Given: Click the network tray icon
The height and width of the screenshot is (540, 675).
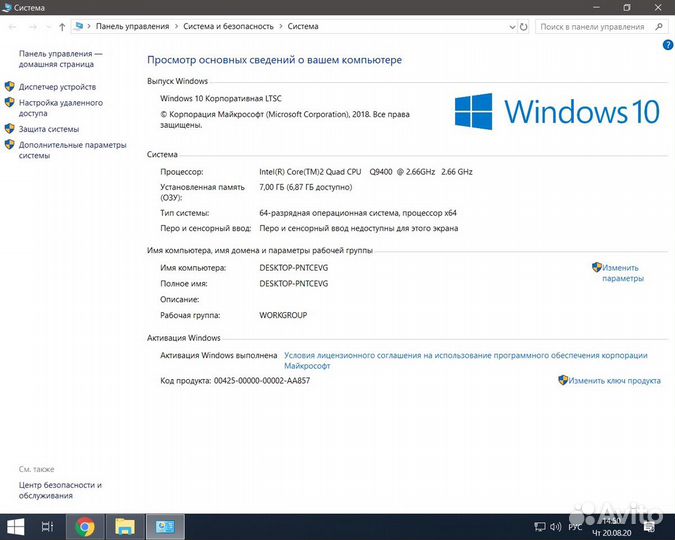Looking at the screenshot, I should (x=540, y=527).
